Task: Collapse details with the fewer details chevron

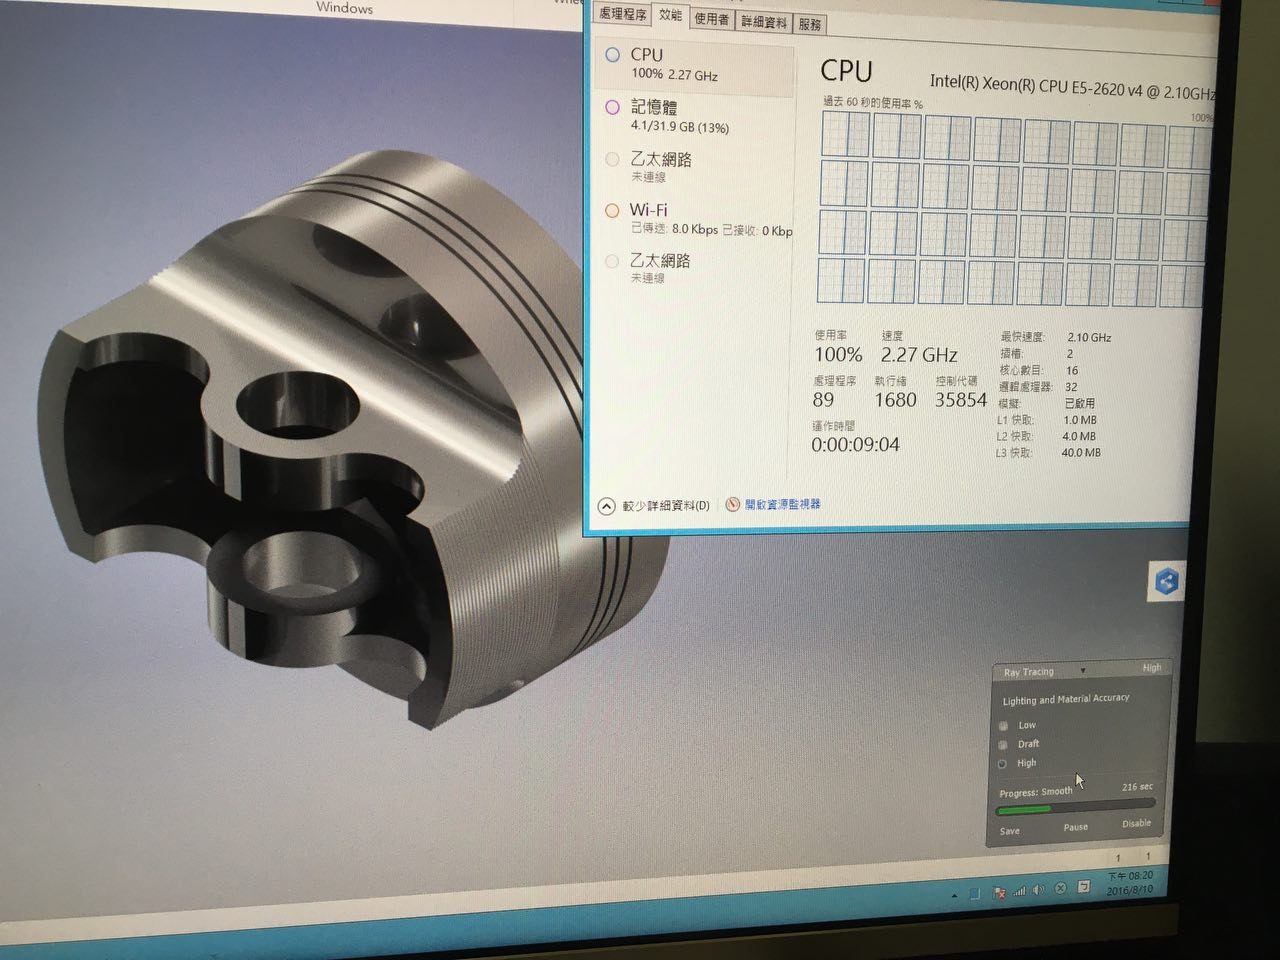Action: tap(606, 506)
